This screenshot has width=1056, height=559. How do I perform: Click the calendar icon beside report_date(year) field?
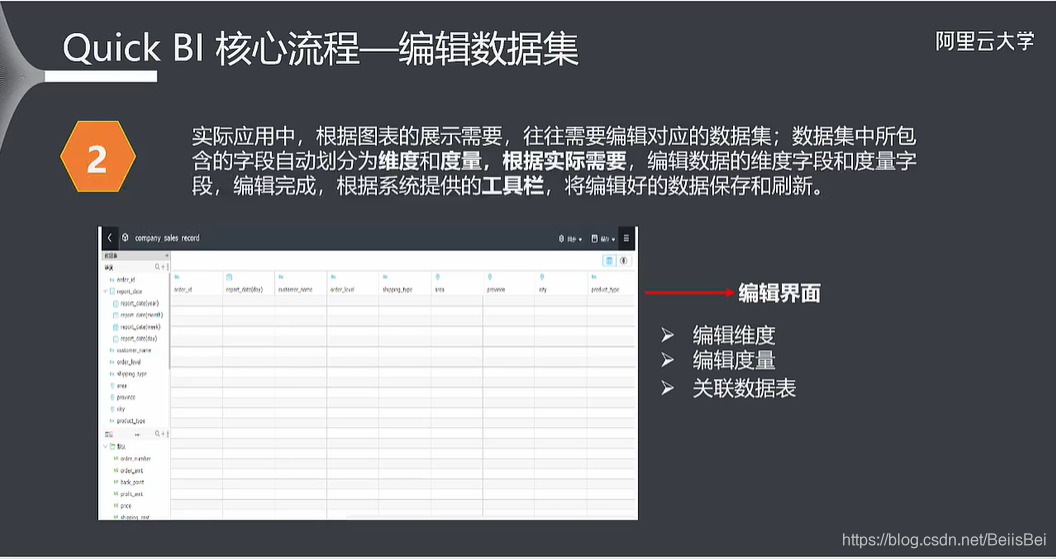(116, 304)
